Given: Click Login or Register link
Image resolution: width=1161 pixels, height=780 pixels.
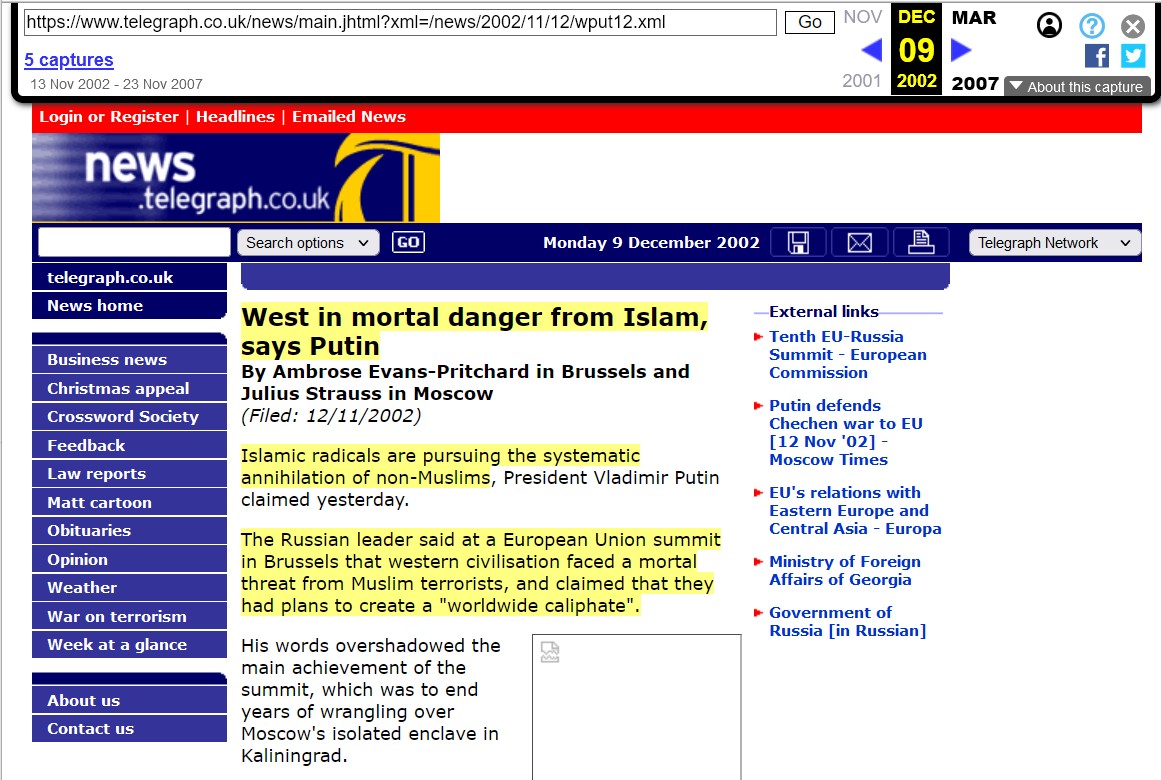Looking at the screenshot, I should [x=109, y=116].
